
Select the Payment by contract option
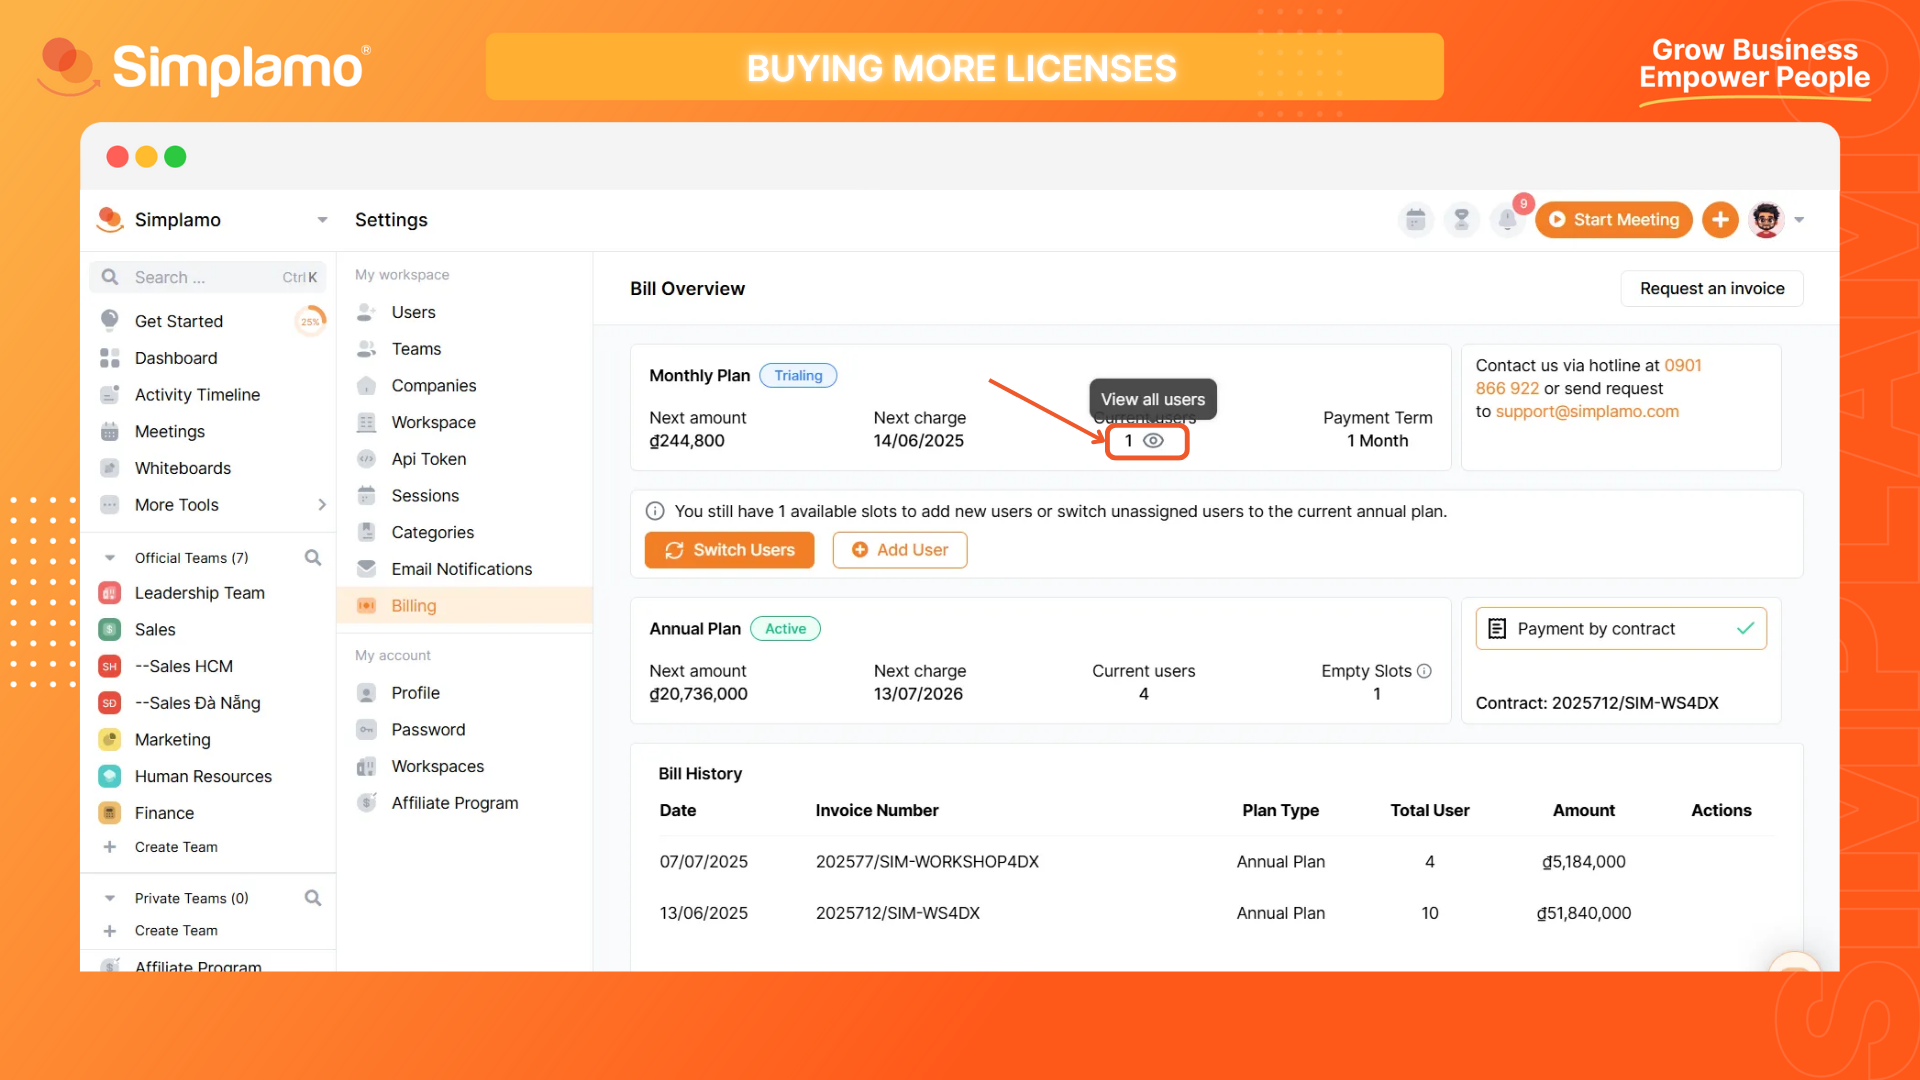tap(1620, 629)
